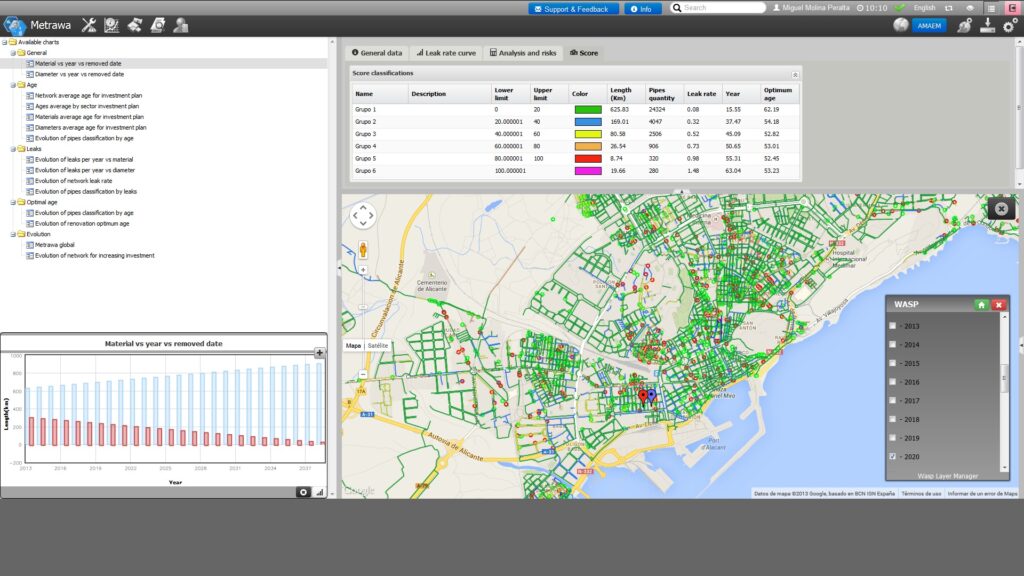Click the AMAEM button
1024x576 pixels.
click(929, 25)
